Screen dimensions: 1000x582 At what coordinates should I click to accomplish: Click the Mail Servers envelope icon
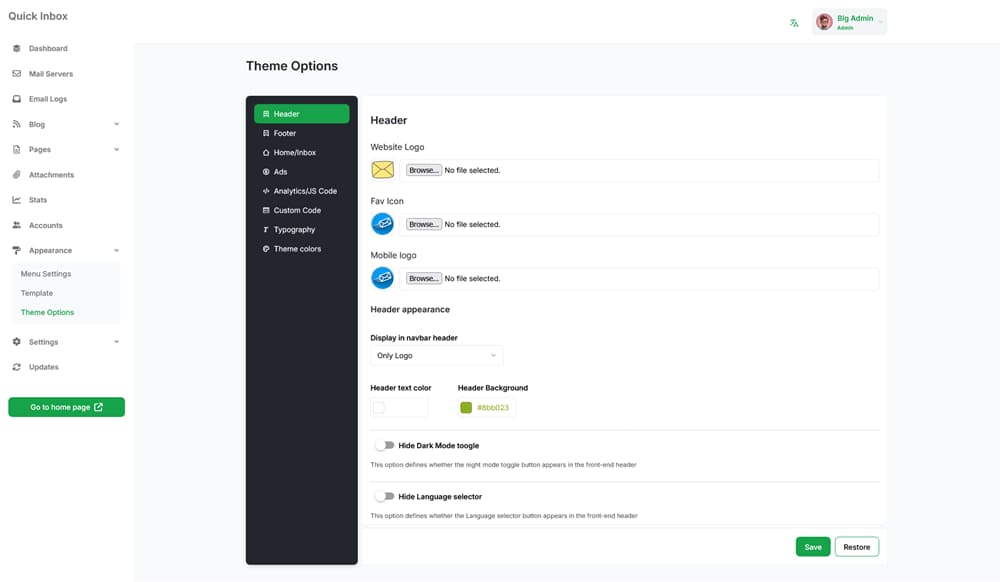click(x=17, y=74)
